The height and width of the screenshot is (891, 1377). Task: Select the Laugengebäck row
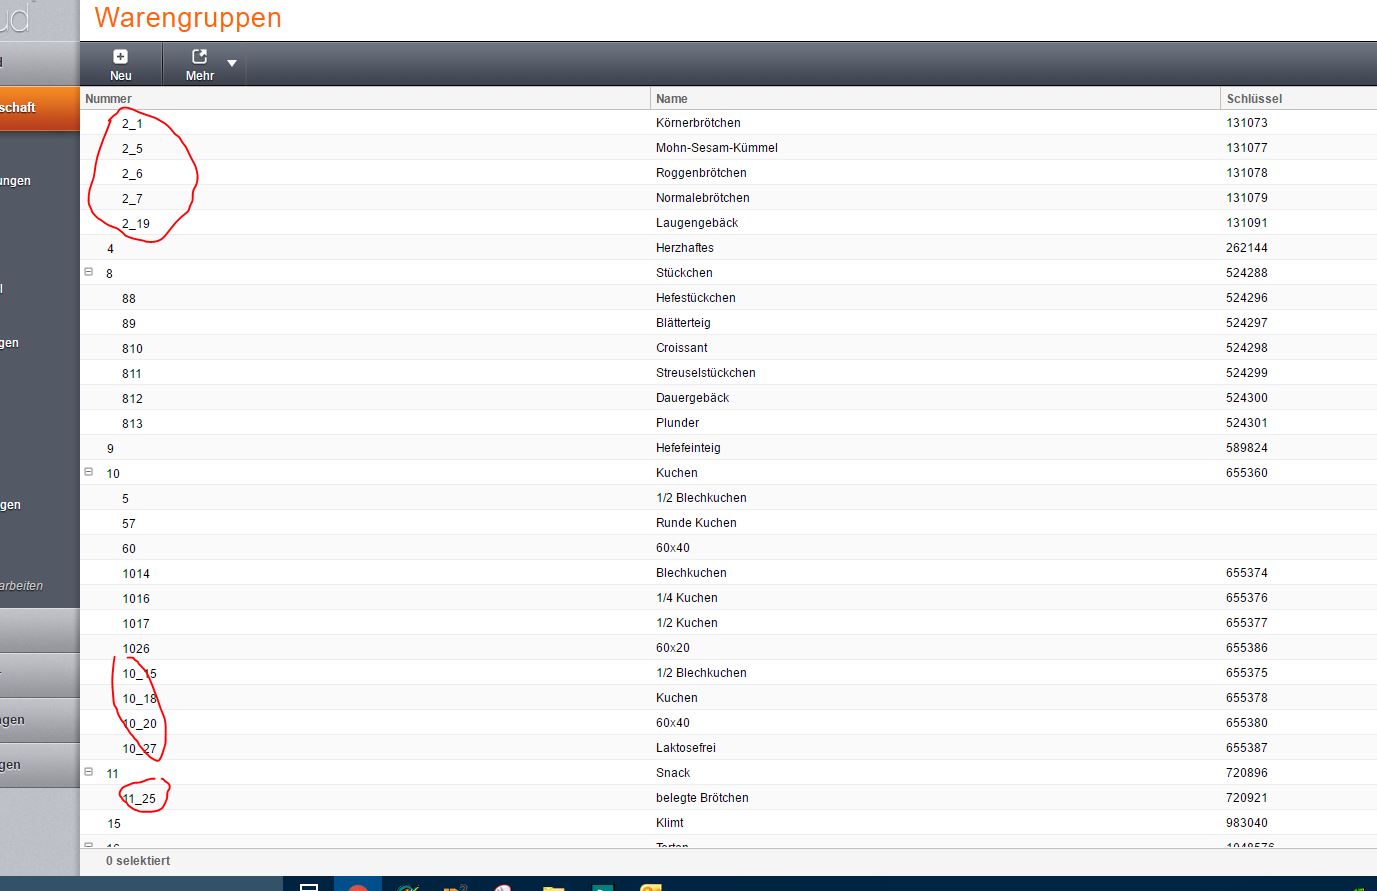(x=697, y=223)
